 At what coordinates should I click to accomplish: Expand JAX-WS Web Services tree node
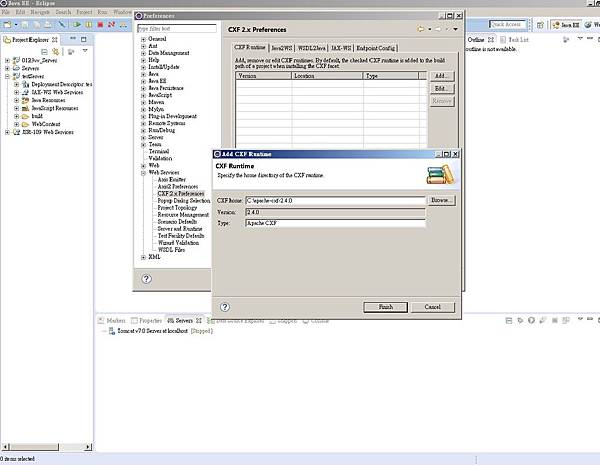(16, 92)
